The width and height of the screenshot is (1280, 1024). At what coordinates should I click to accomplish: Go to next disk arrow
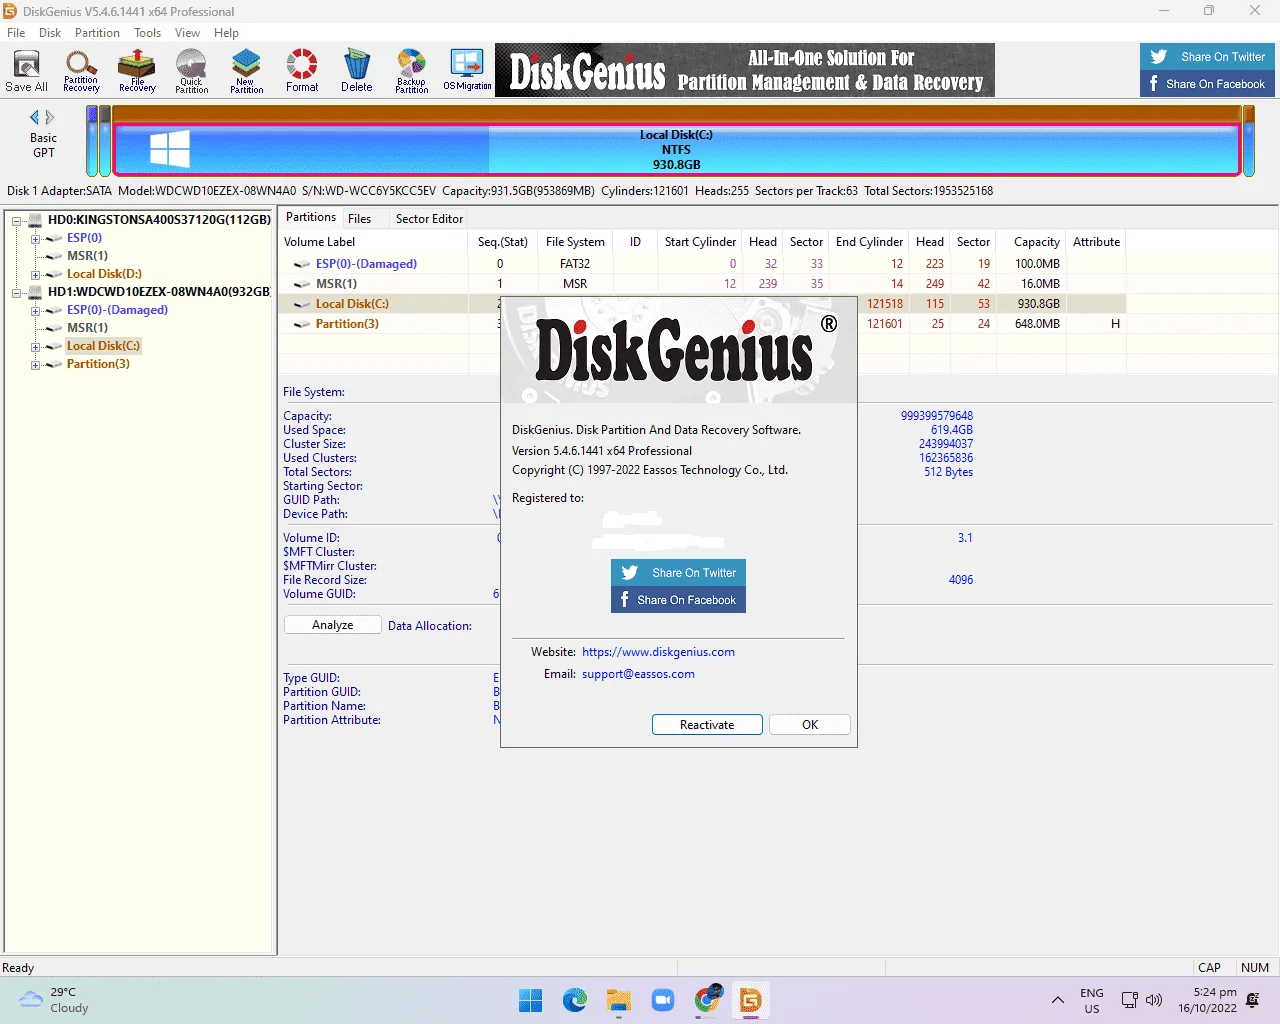point(50,117)
